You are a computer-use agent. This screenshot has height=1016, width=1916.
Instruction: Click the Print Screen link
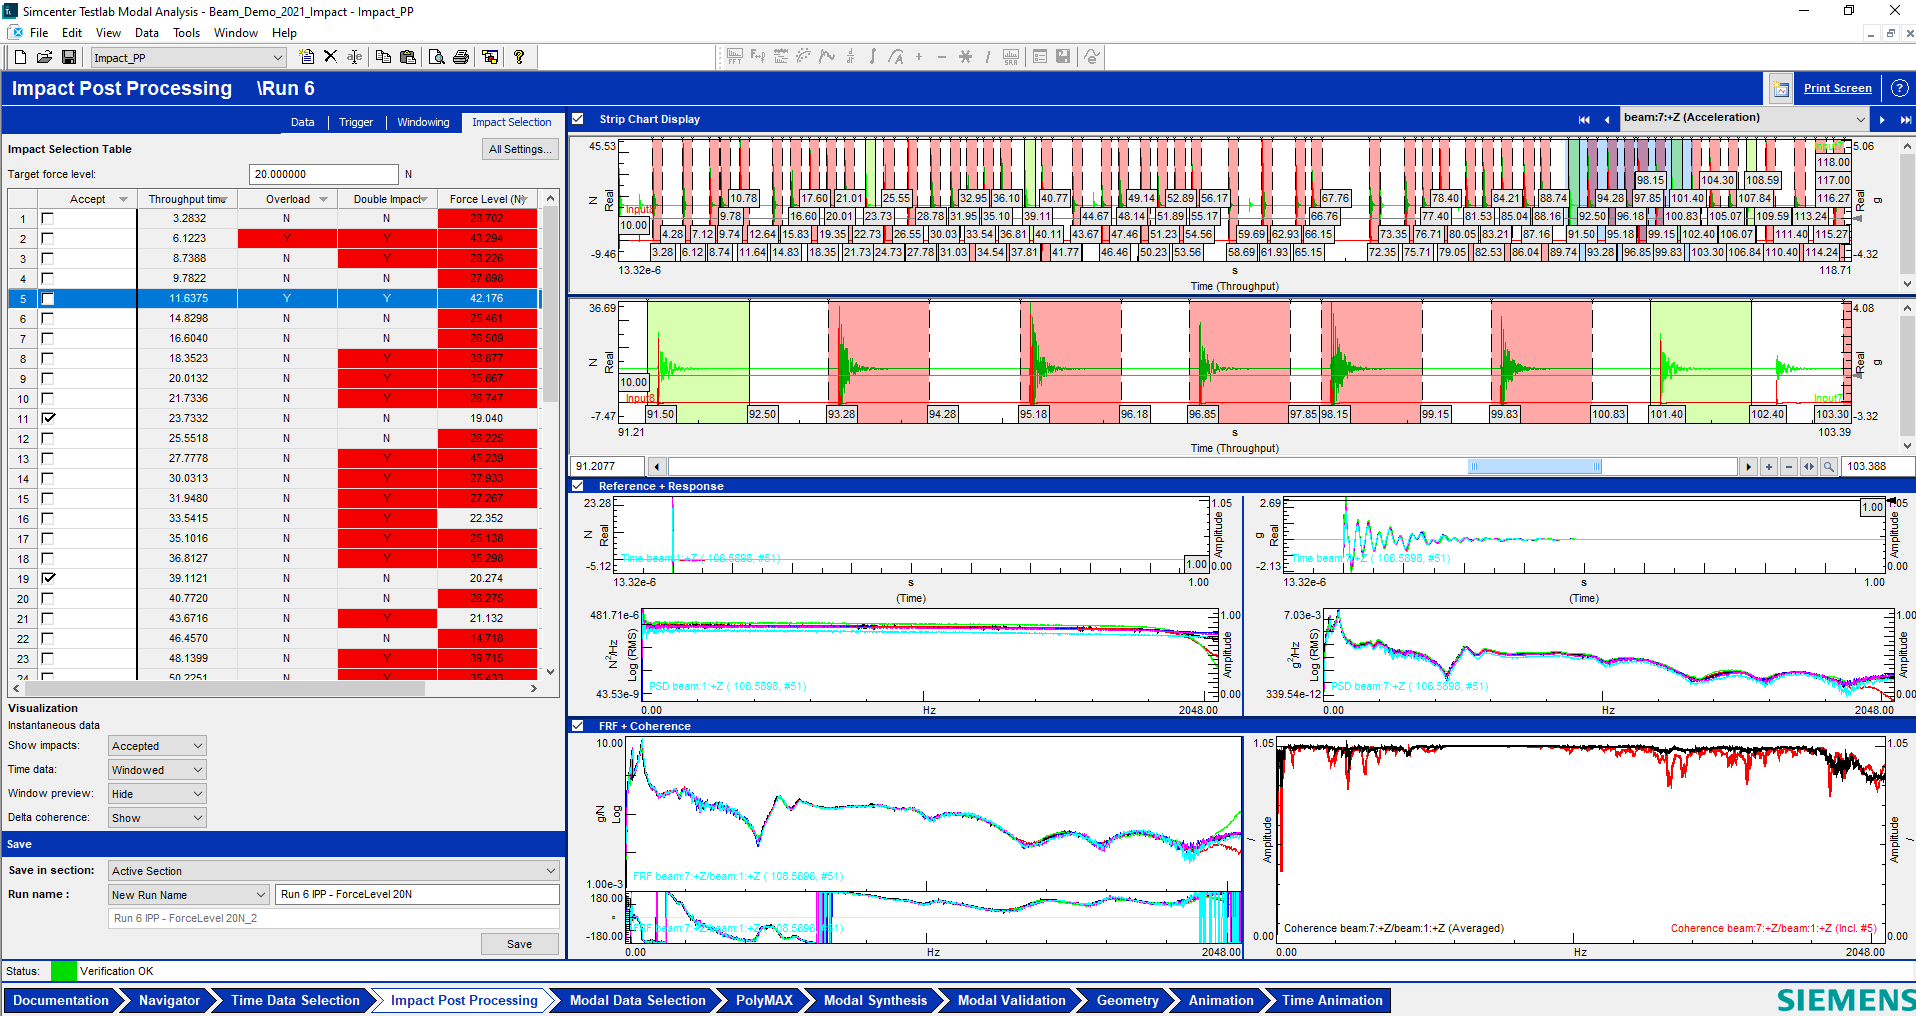1837,88
